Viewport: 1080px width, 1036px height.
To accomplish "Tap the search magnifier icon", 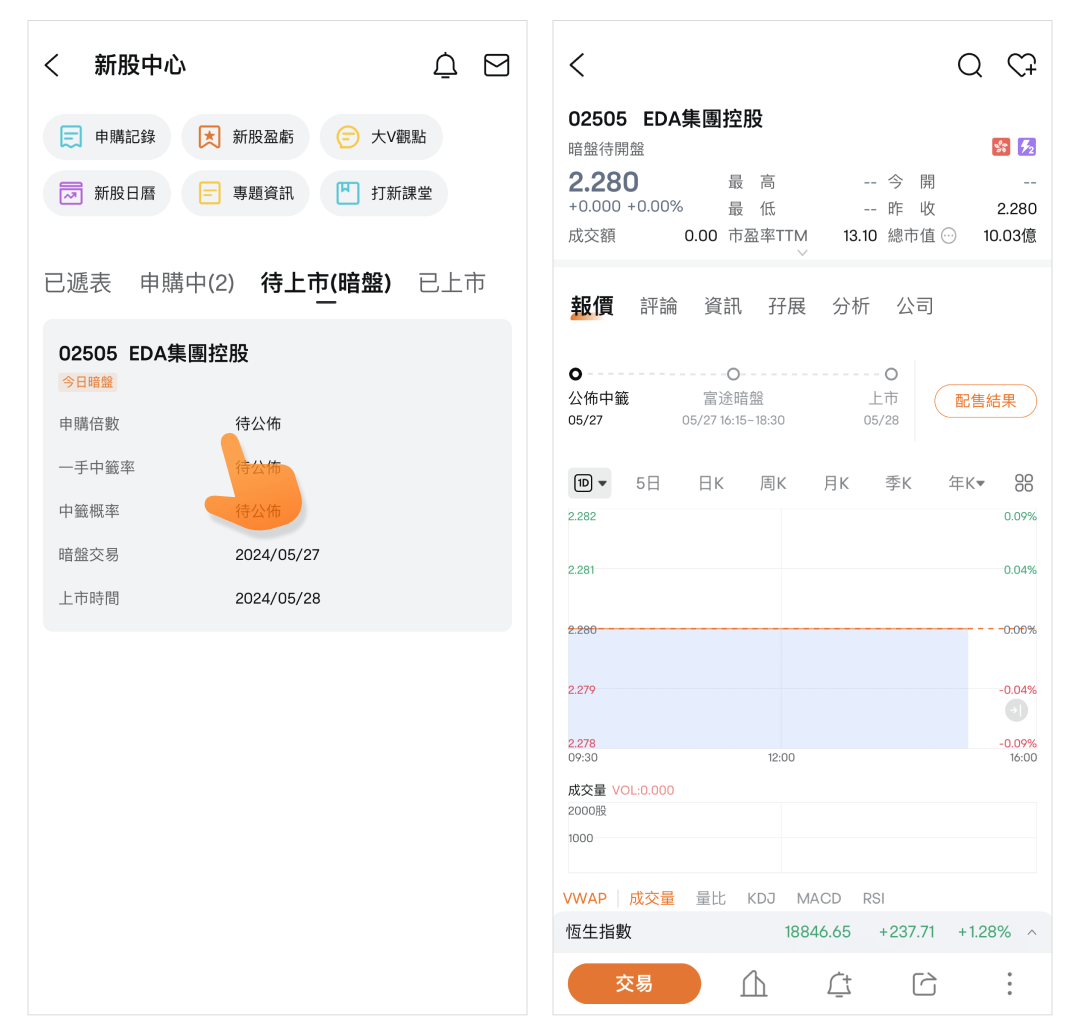I will 969,66.
